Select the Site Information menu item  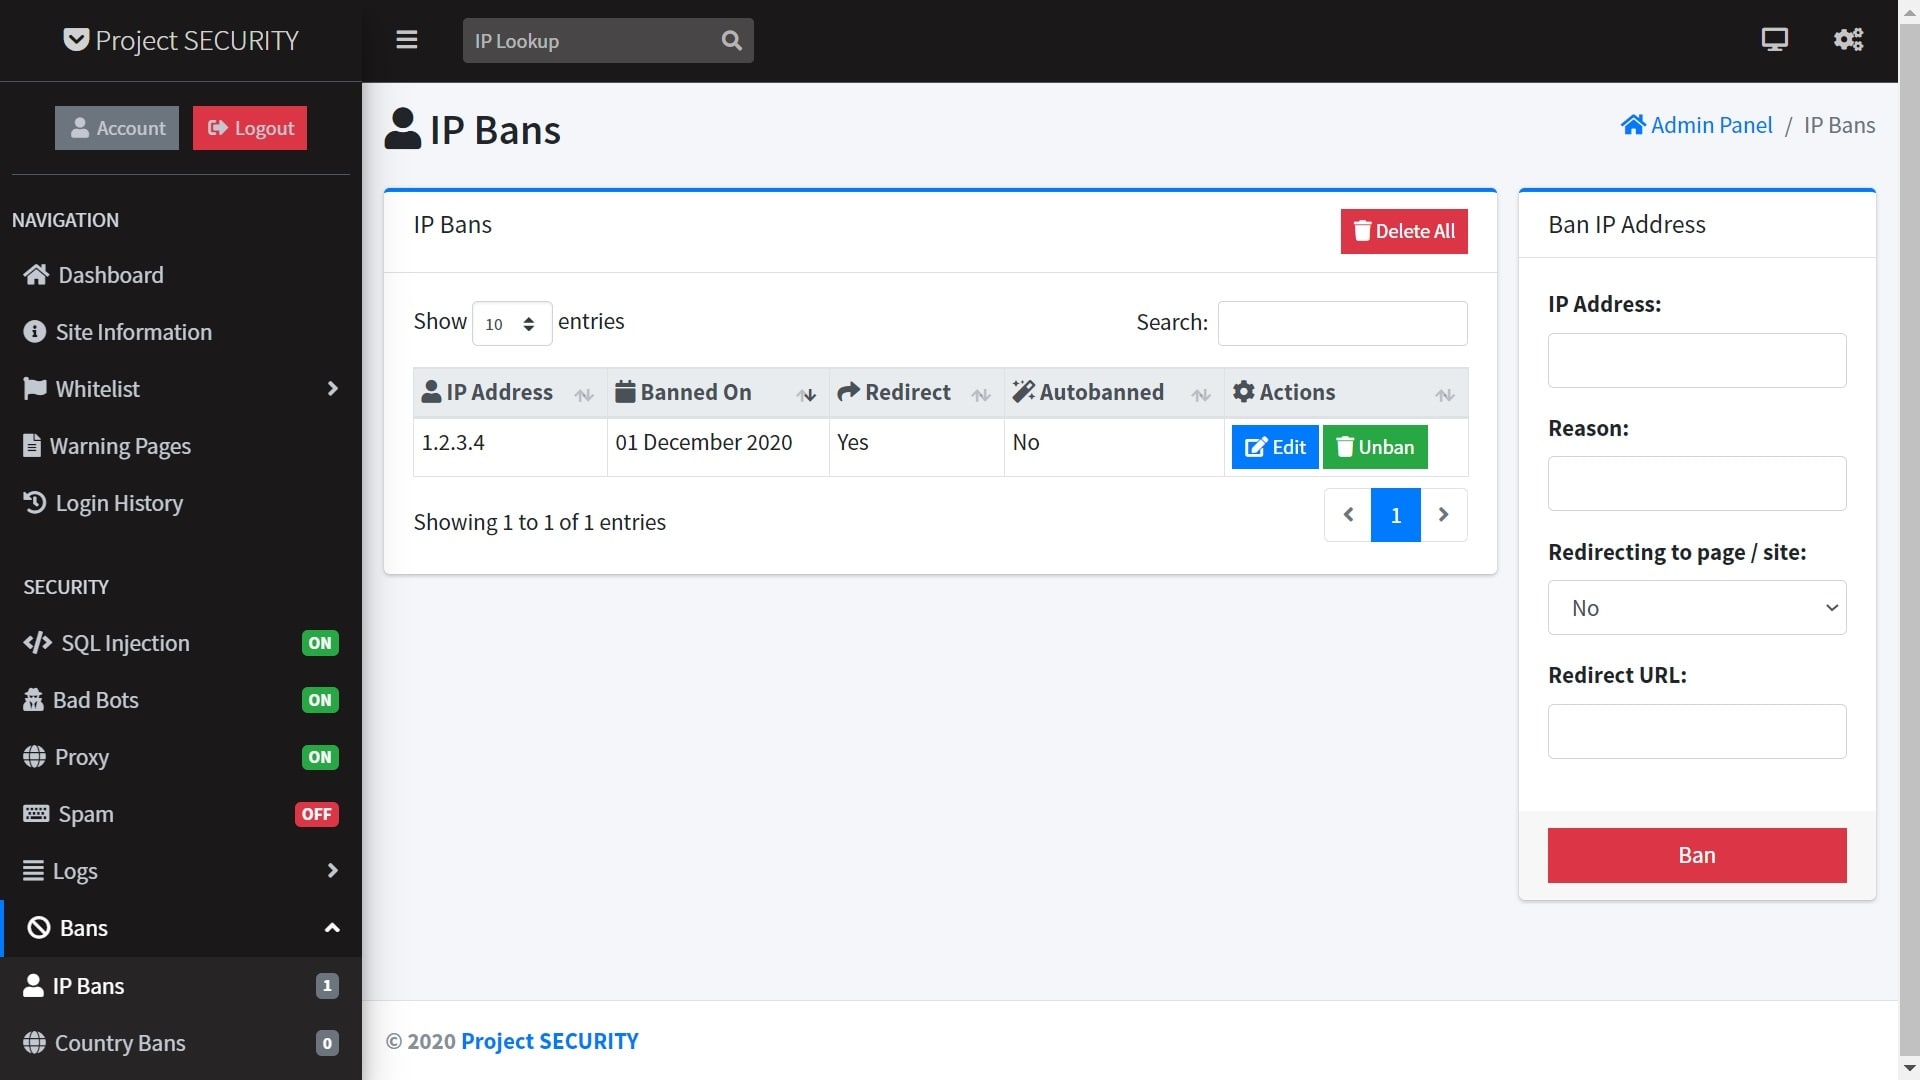[x=133, y=331]
